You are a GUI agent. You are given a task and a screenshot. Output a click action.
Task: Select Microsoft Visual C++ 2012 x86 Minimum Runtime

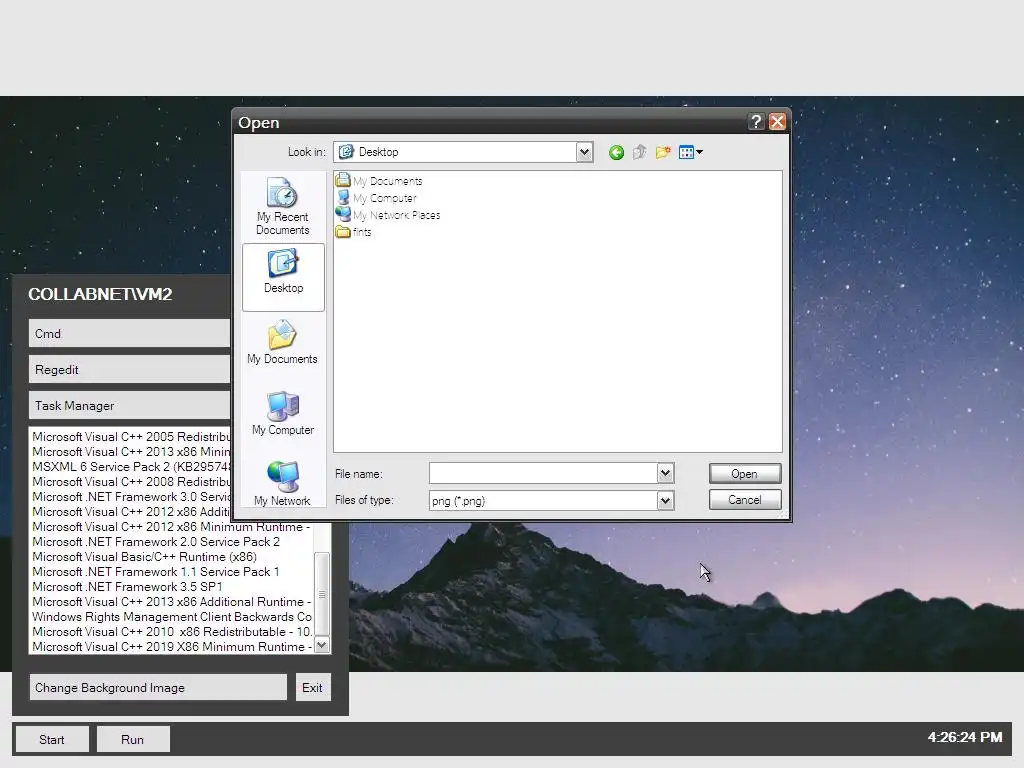point(172,527)
